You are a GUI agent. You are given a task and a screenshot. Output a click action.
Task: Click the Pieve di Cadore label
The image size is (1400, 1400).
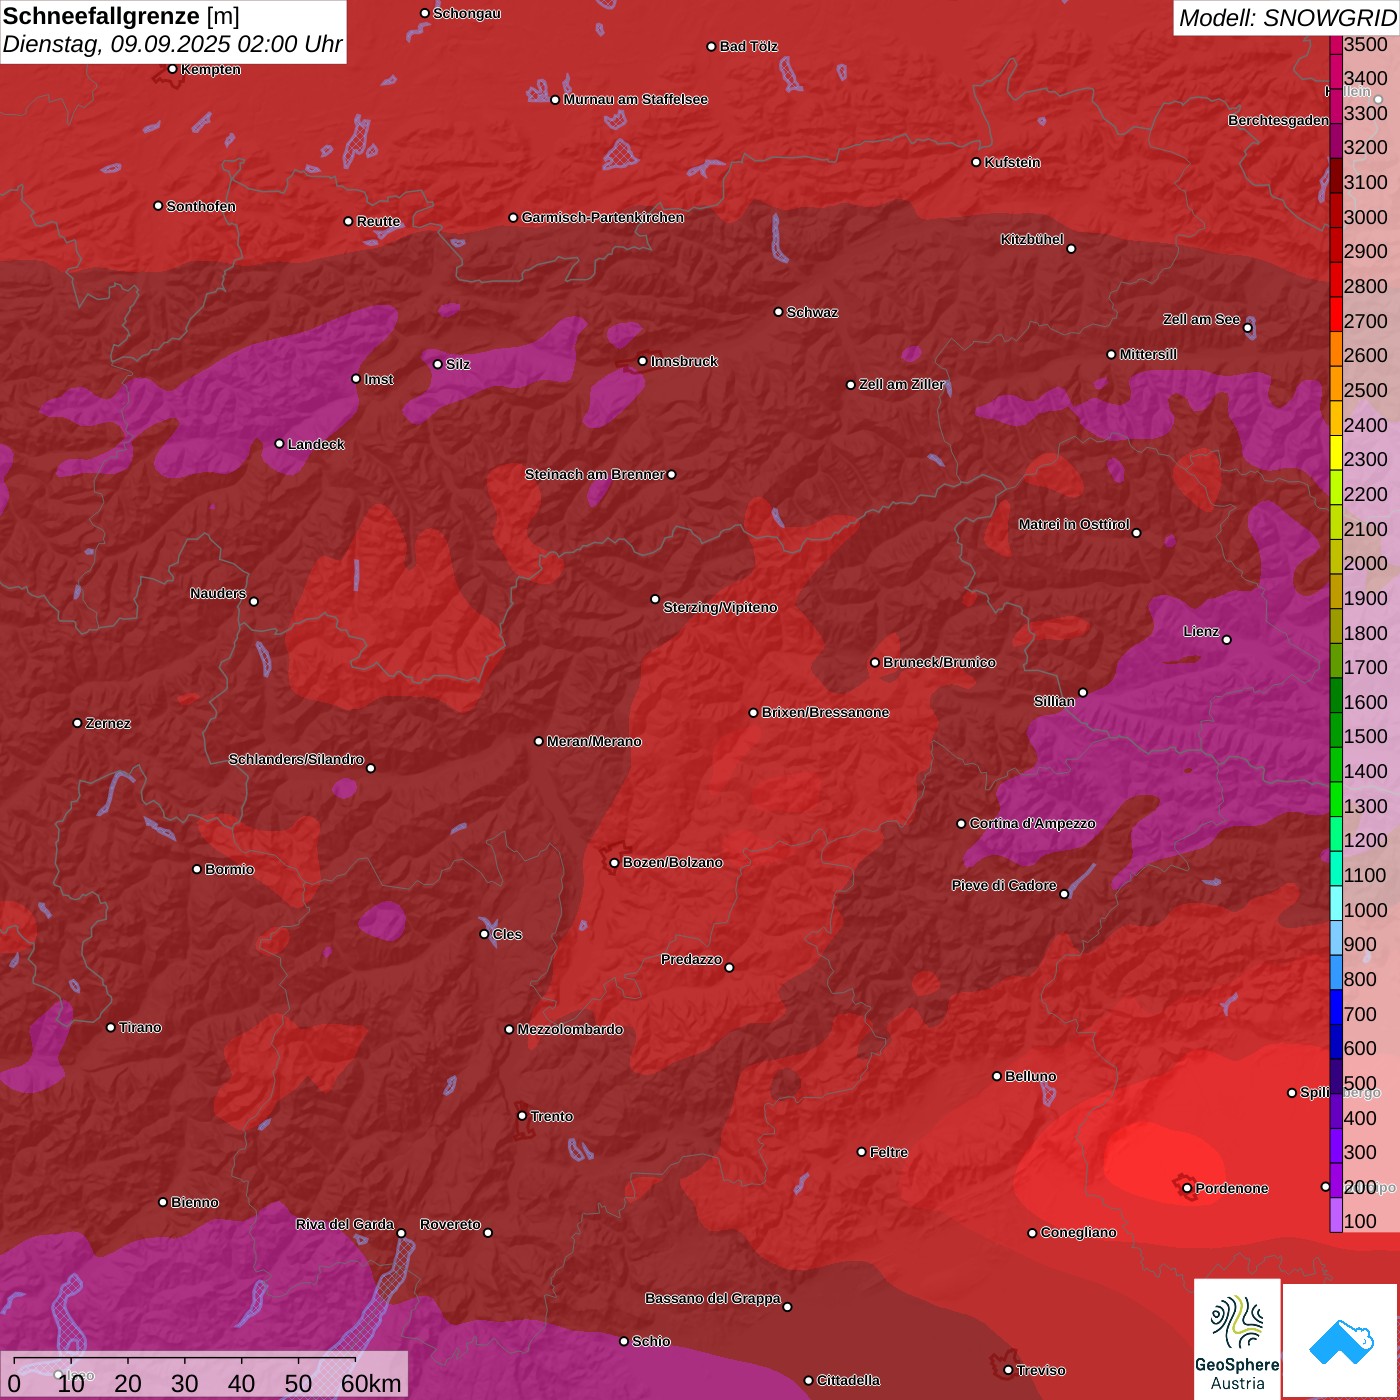(1004, 885)
